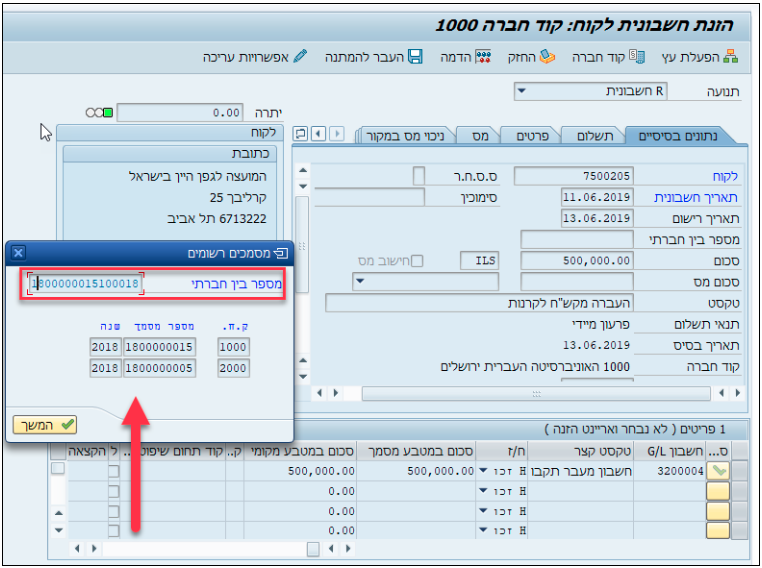Toggle the ל checkbox on fourth item row

pos(113,531)
